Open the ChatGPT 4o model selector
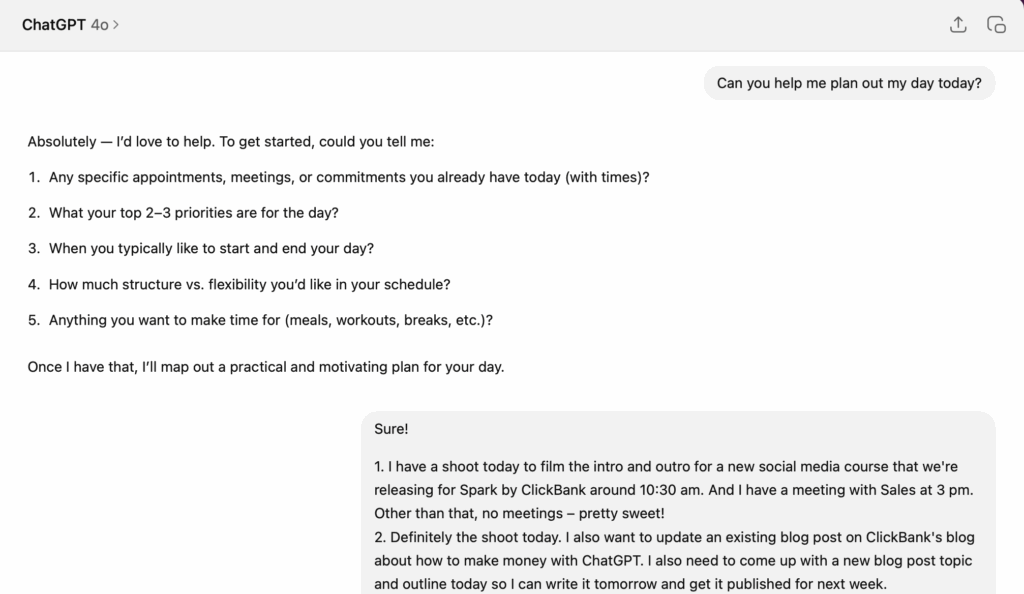 point(71,25)
